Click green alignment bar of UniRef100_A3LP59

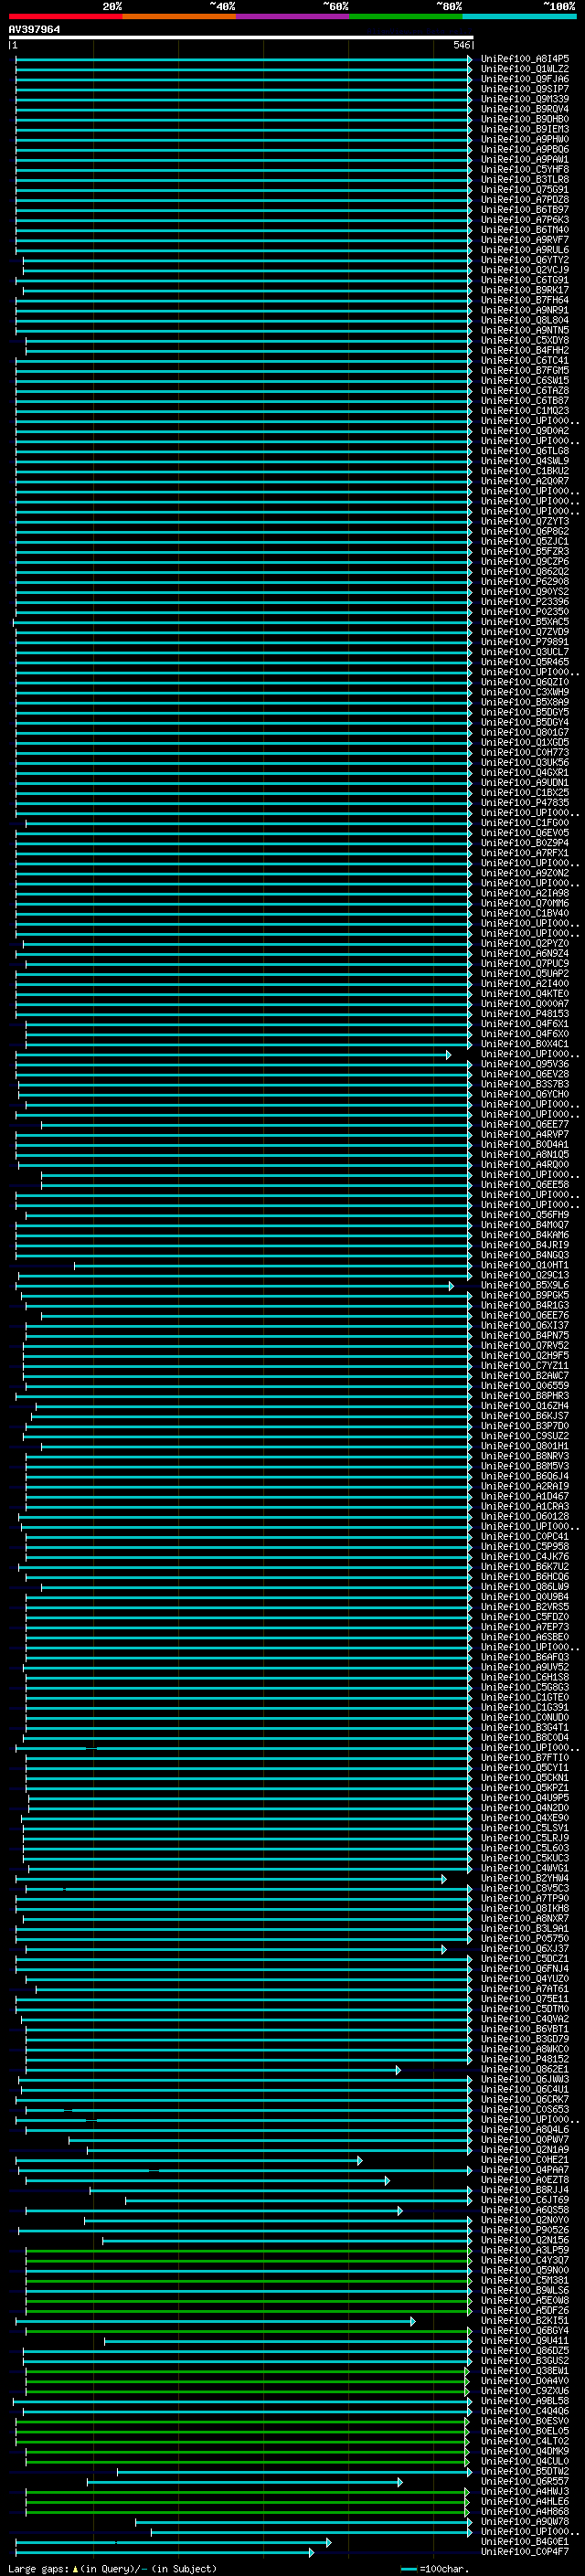click(x=248, y=2250)
